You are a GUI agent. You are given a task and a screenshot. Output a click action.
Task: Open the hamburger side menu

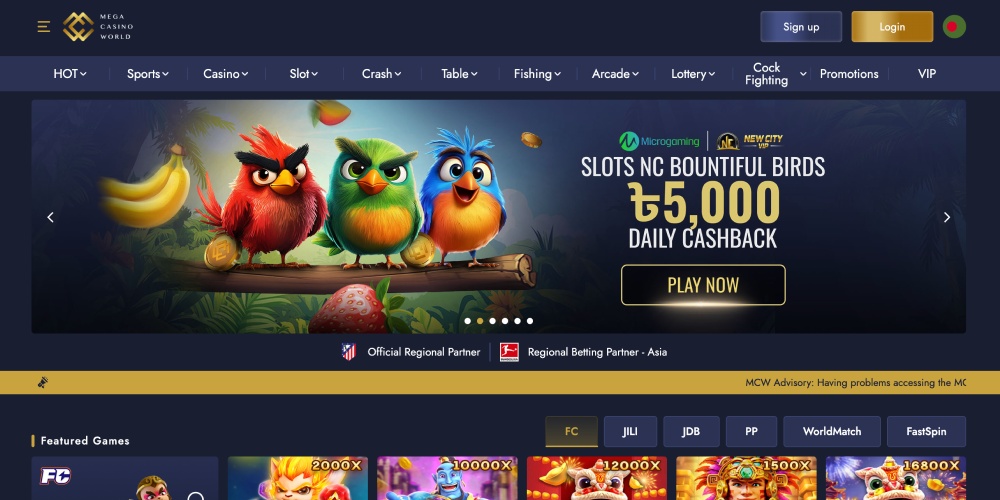(x=43, y=27)
